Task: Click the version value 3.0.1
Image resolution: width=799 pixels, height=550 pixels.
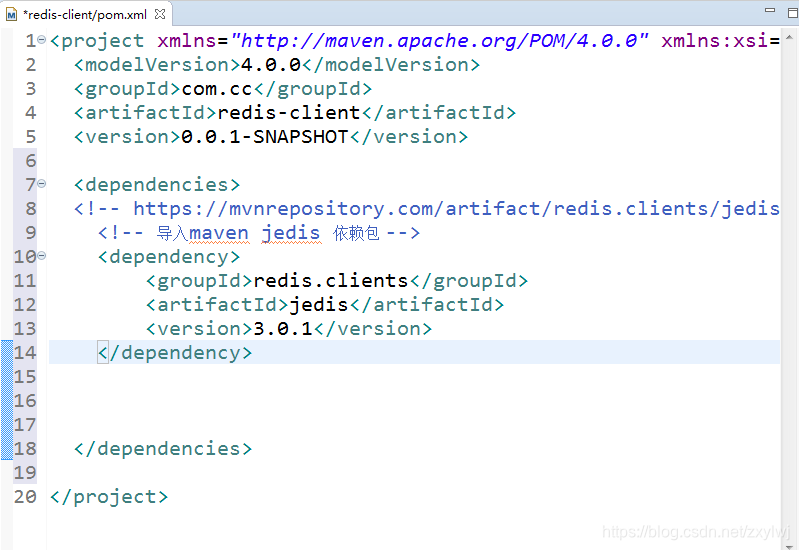Action: tap(283, 329)
